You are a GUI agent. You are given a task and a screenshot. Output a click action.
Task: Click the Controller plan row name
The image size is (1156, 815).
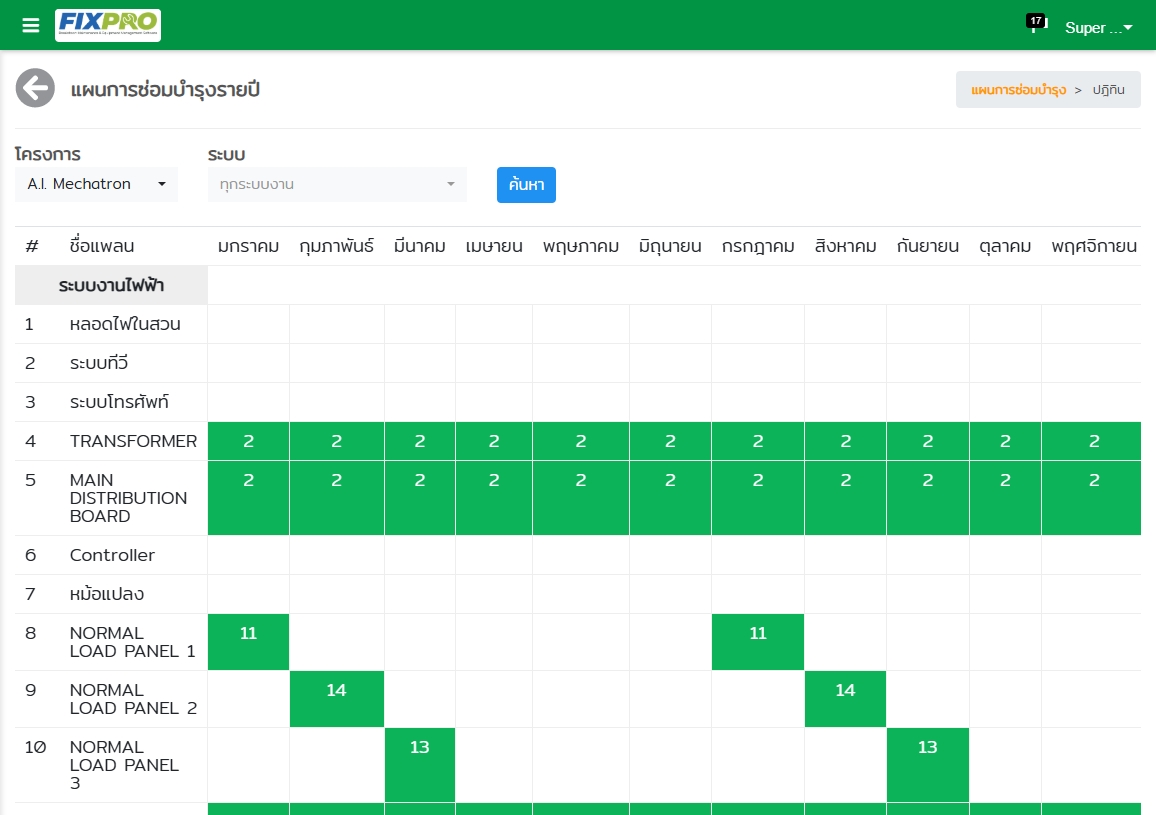[x=112, y=555]
